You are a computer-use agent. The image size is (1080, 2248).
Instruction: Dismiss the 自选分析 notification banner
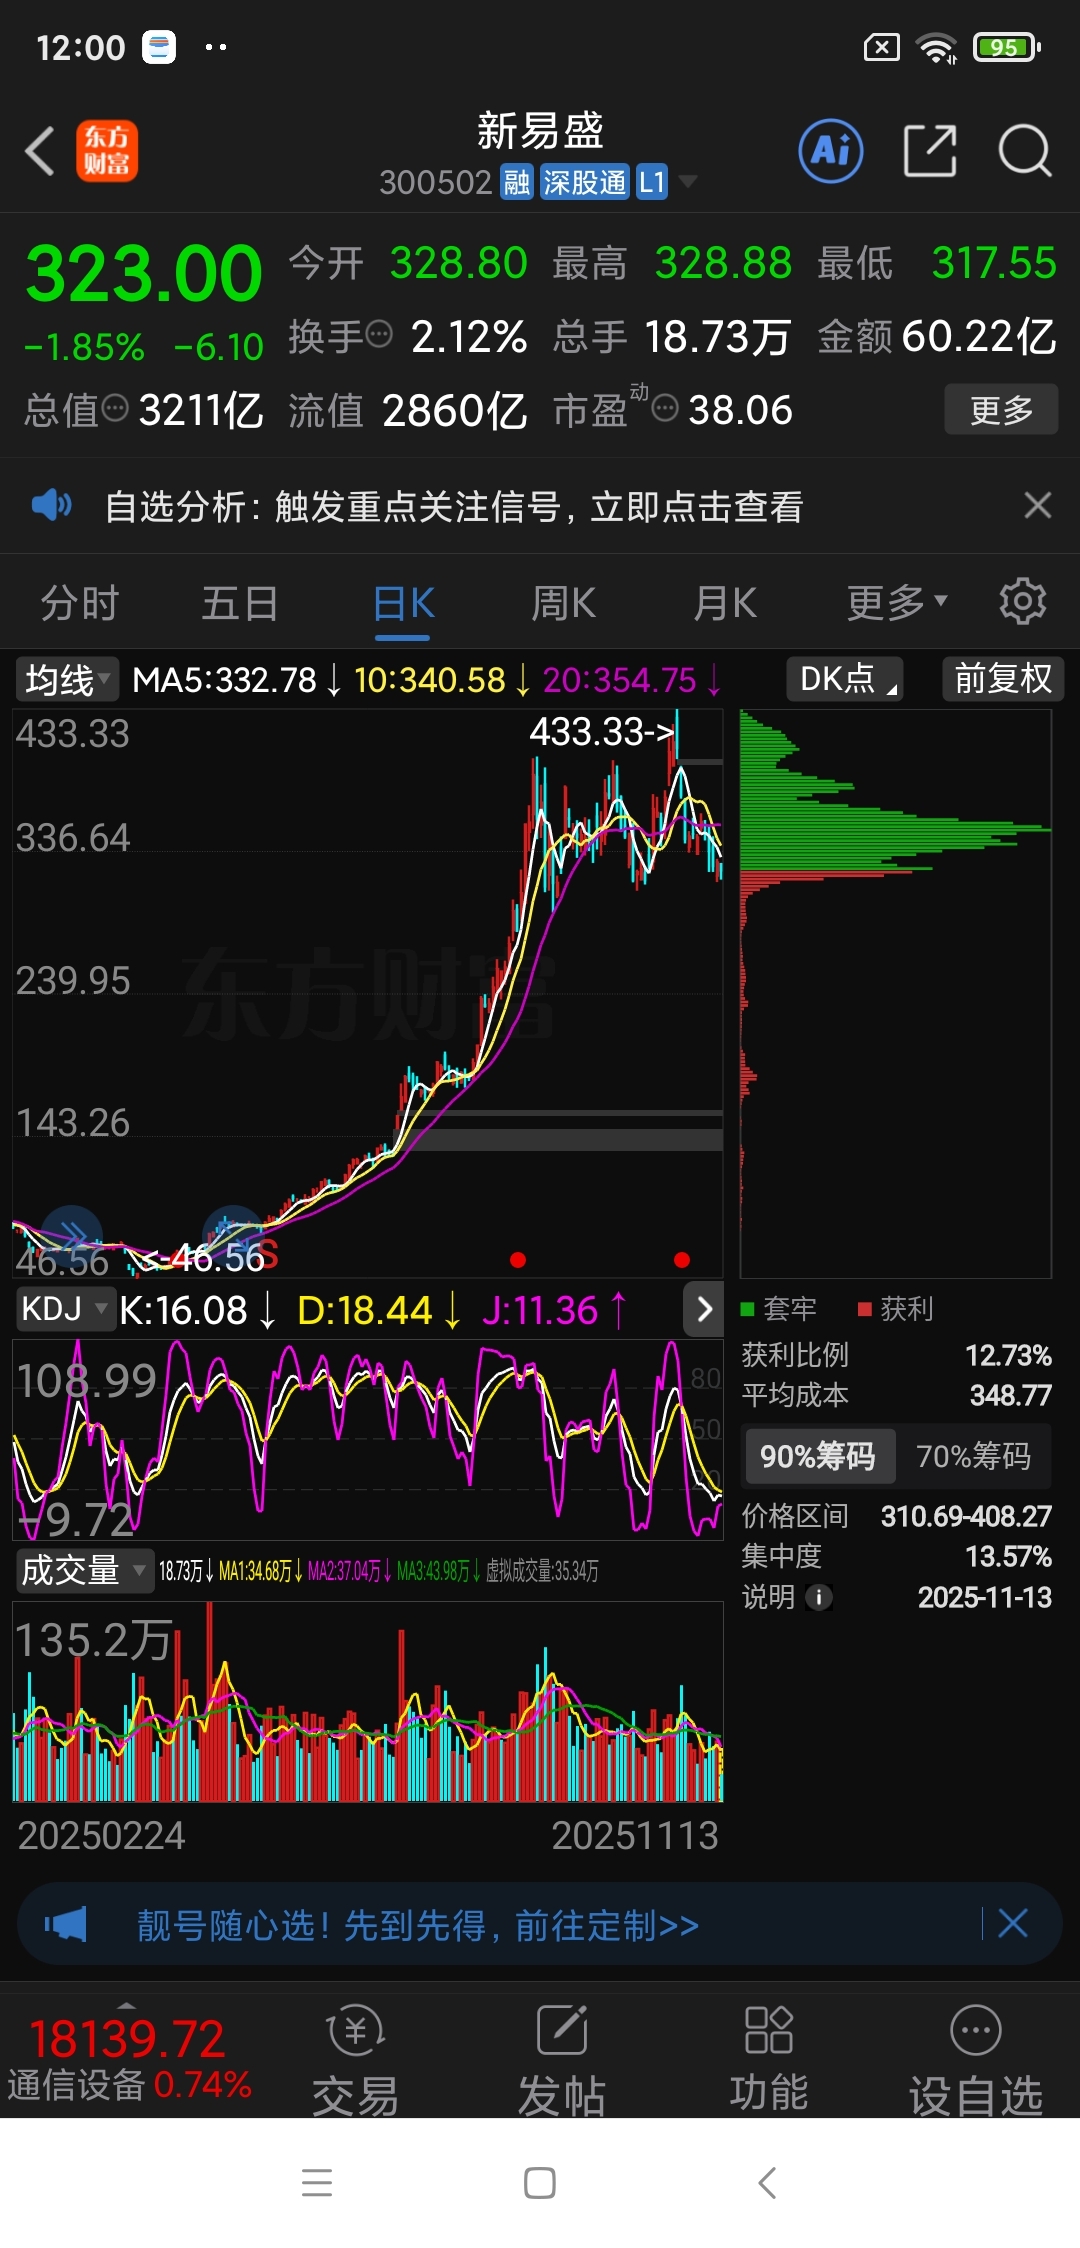[1038, 505]
